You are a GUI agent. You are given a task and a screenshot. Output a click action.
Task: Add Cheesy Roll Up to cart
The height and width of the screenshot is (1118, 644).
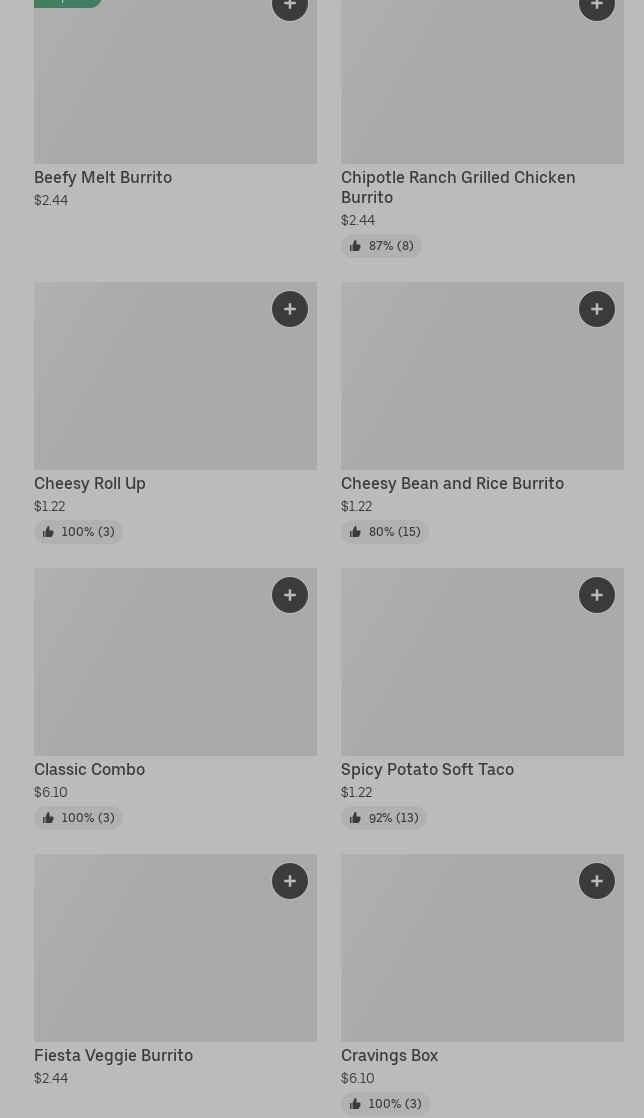coord(290,309)
